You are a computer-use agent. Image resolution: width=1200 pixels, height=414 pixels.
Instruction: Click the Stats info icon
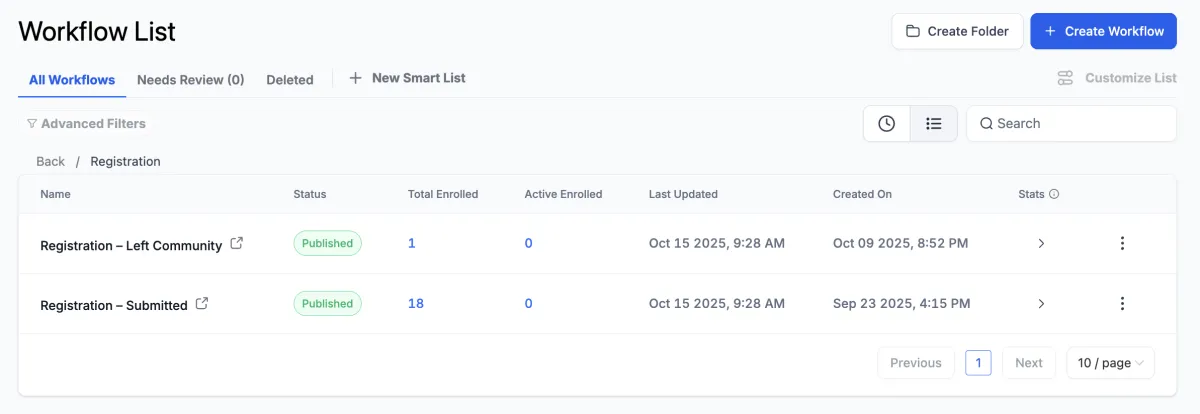(x=1054, y=194)
